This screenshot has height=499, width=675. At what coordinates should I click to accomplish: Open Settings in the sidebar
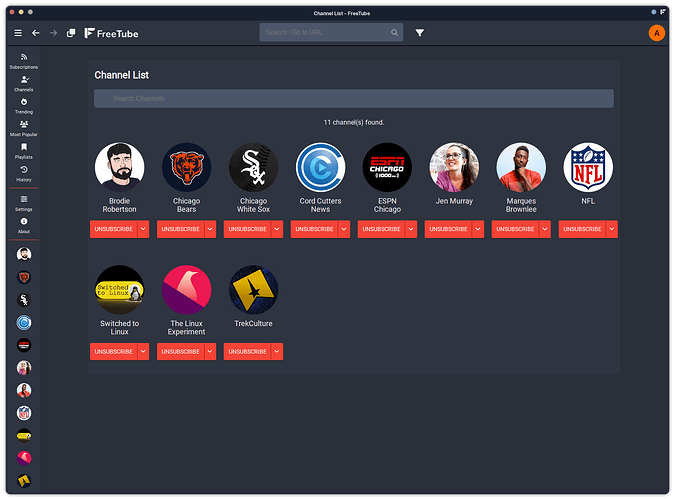click(x=24, y=203)
